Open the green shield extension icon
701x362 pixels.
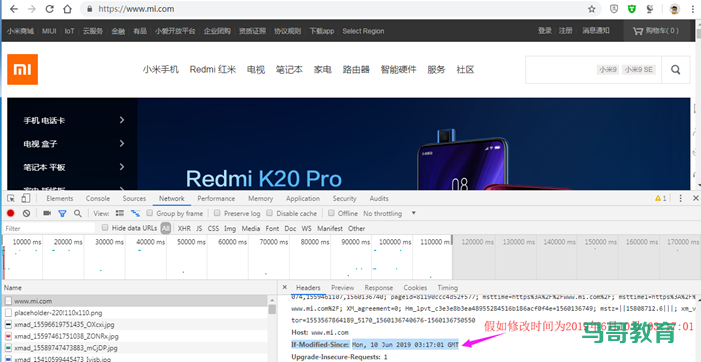632,9
